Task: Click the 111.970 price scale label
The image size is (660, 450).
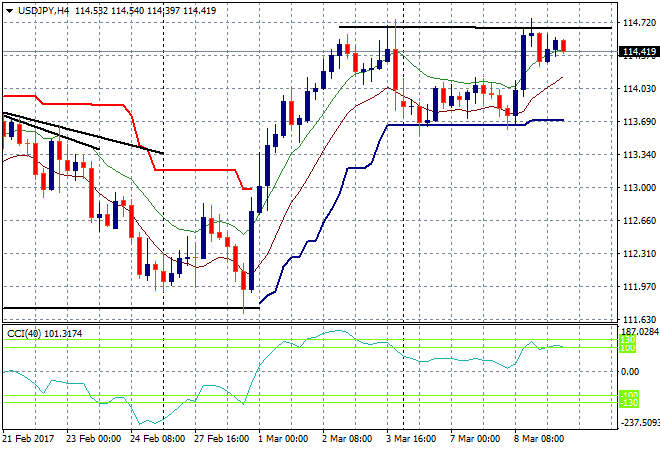Action: click(639, 287)
